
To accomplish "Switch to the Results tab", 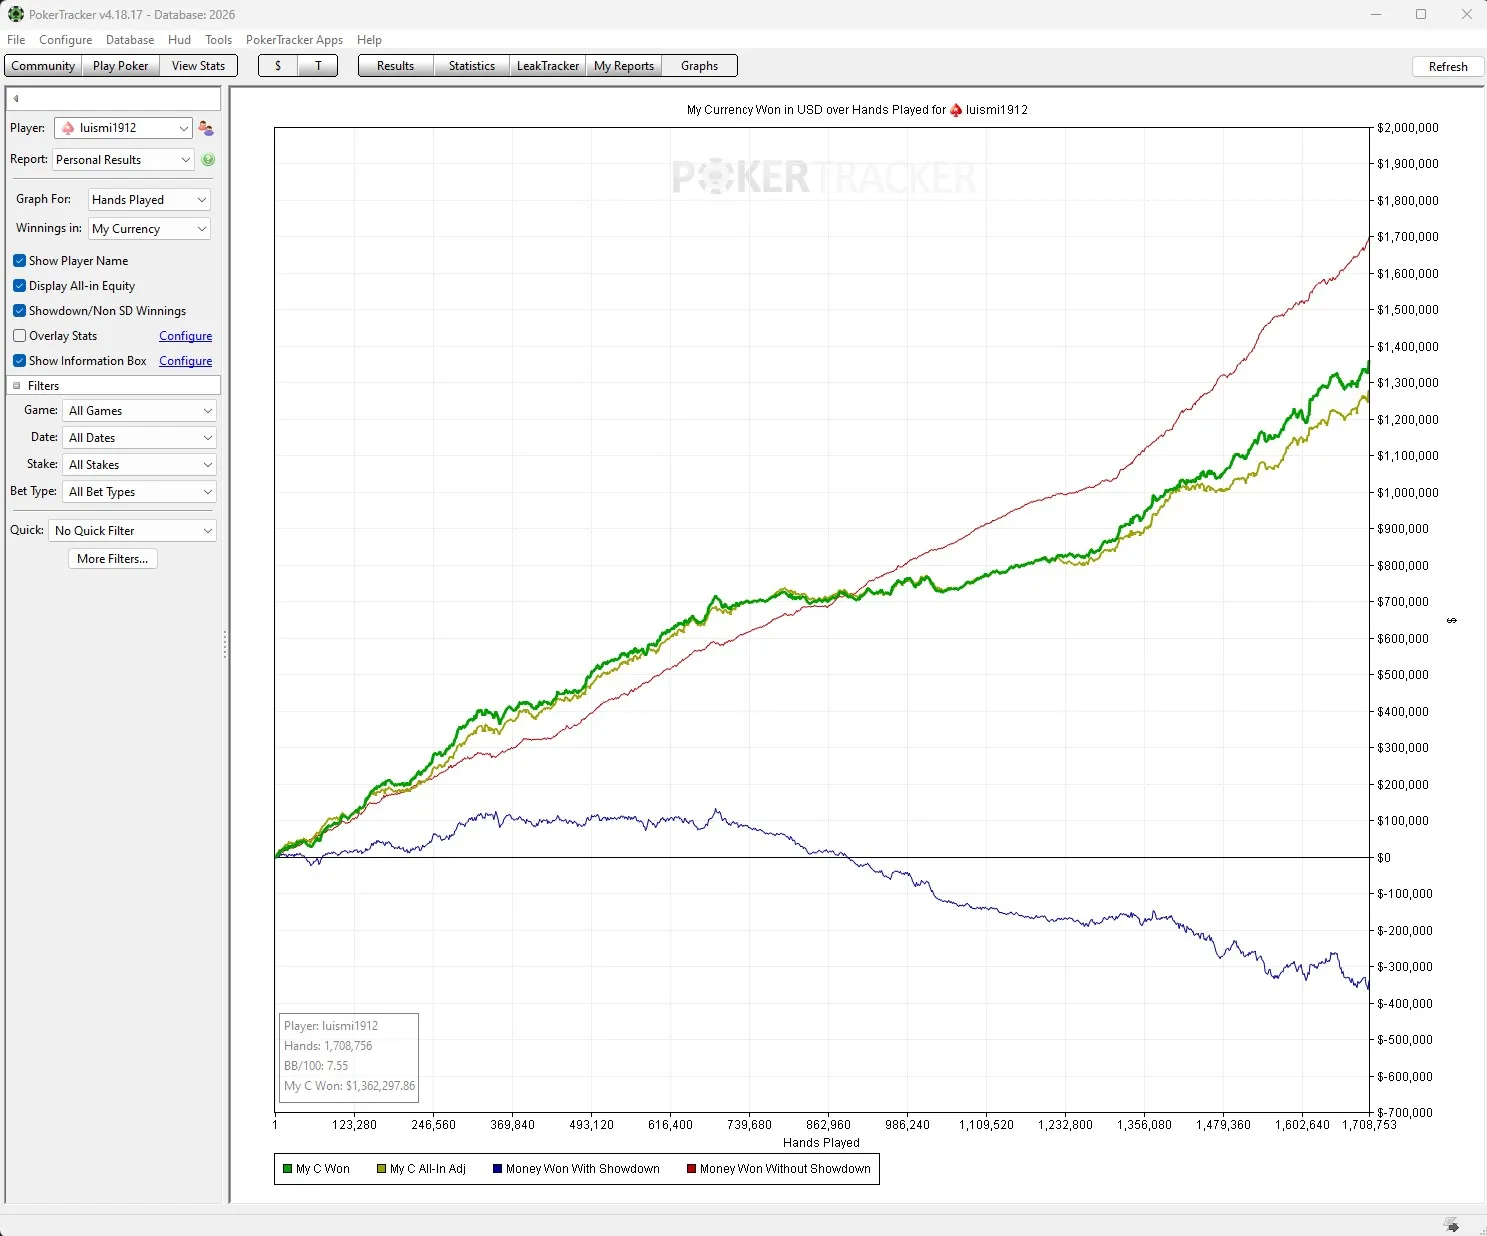I will [396, 66].
